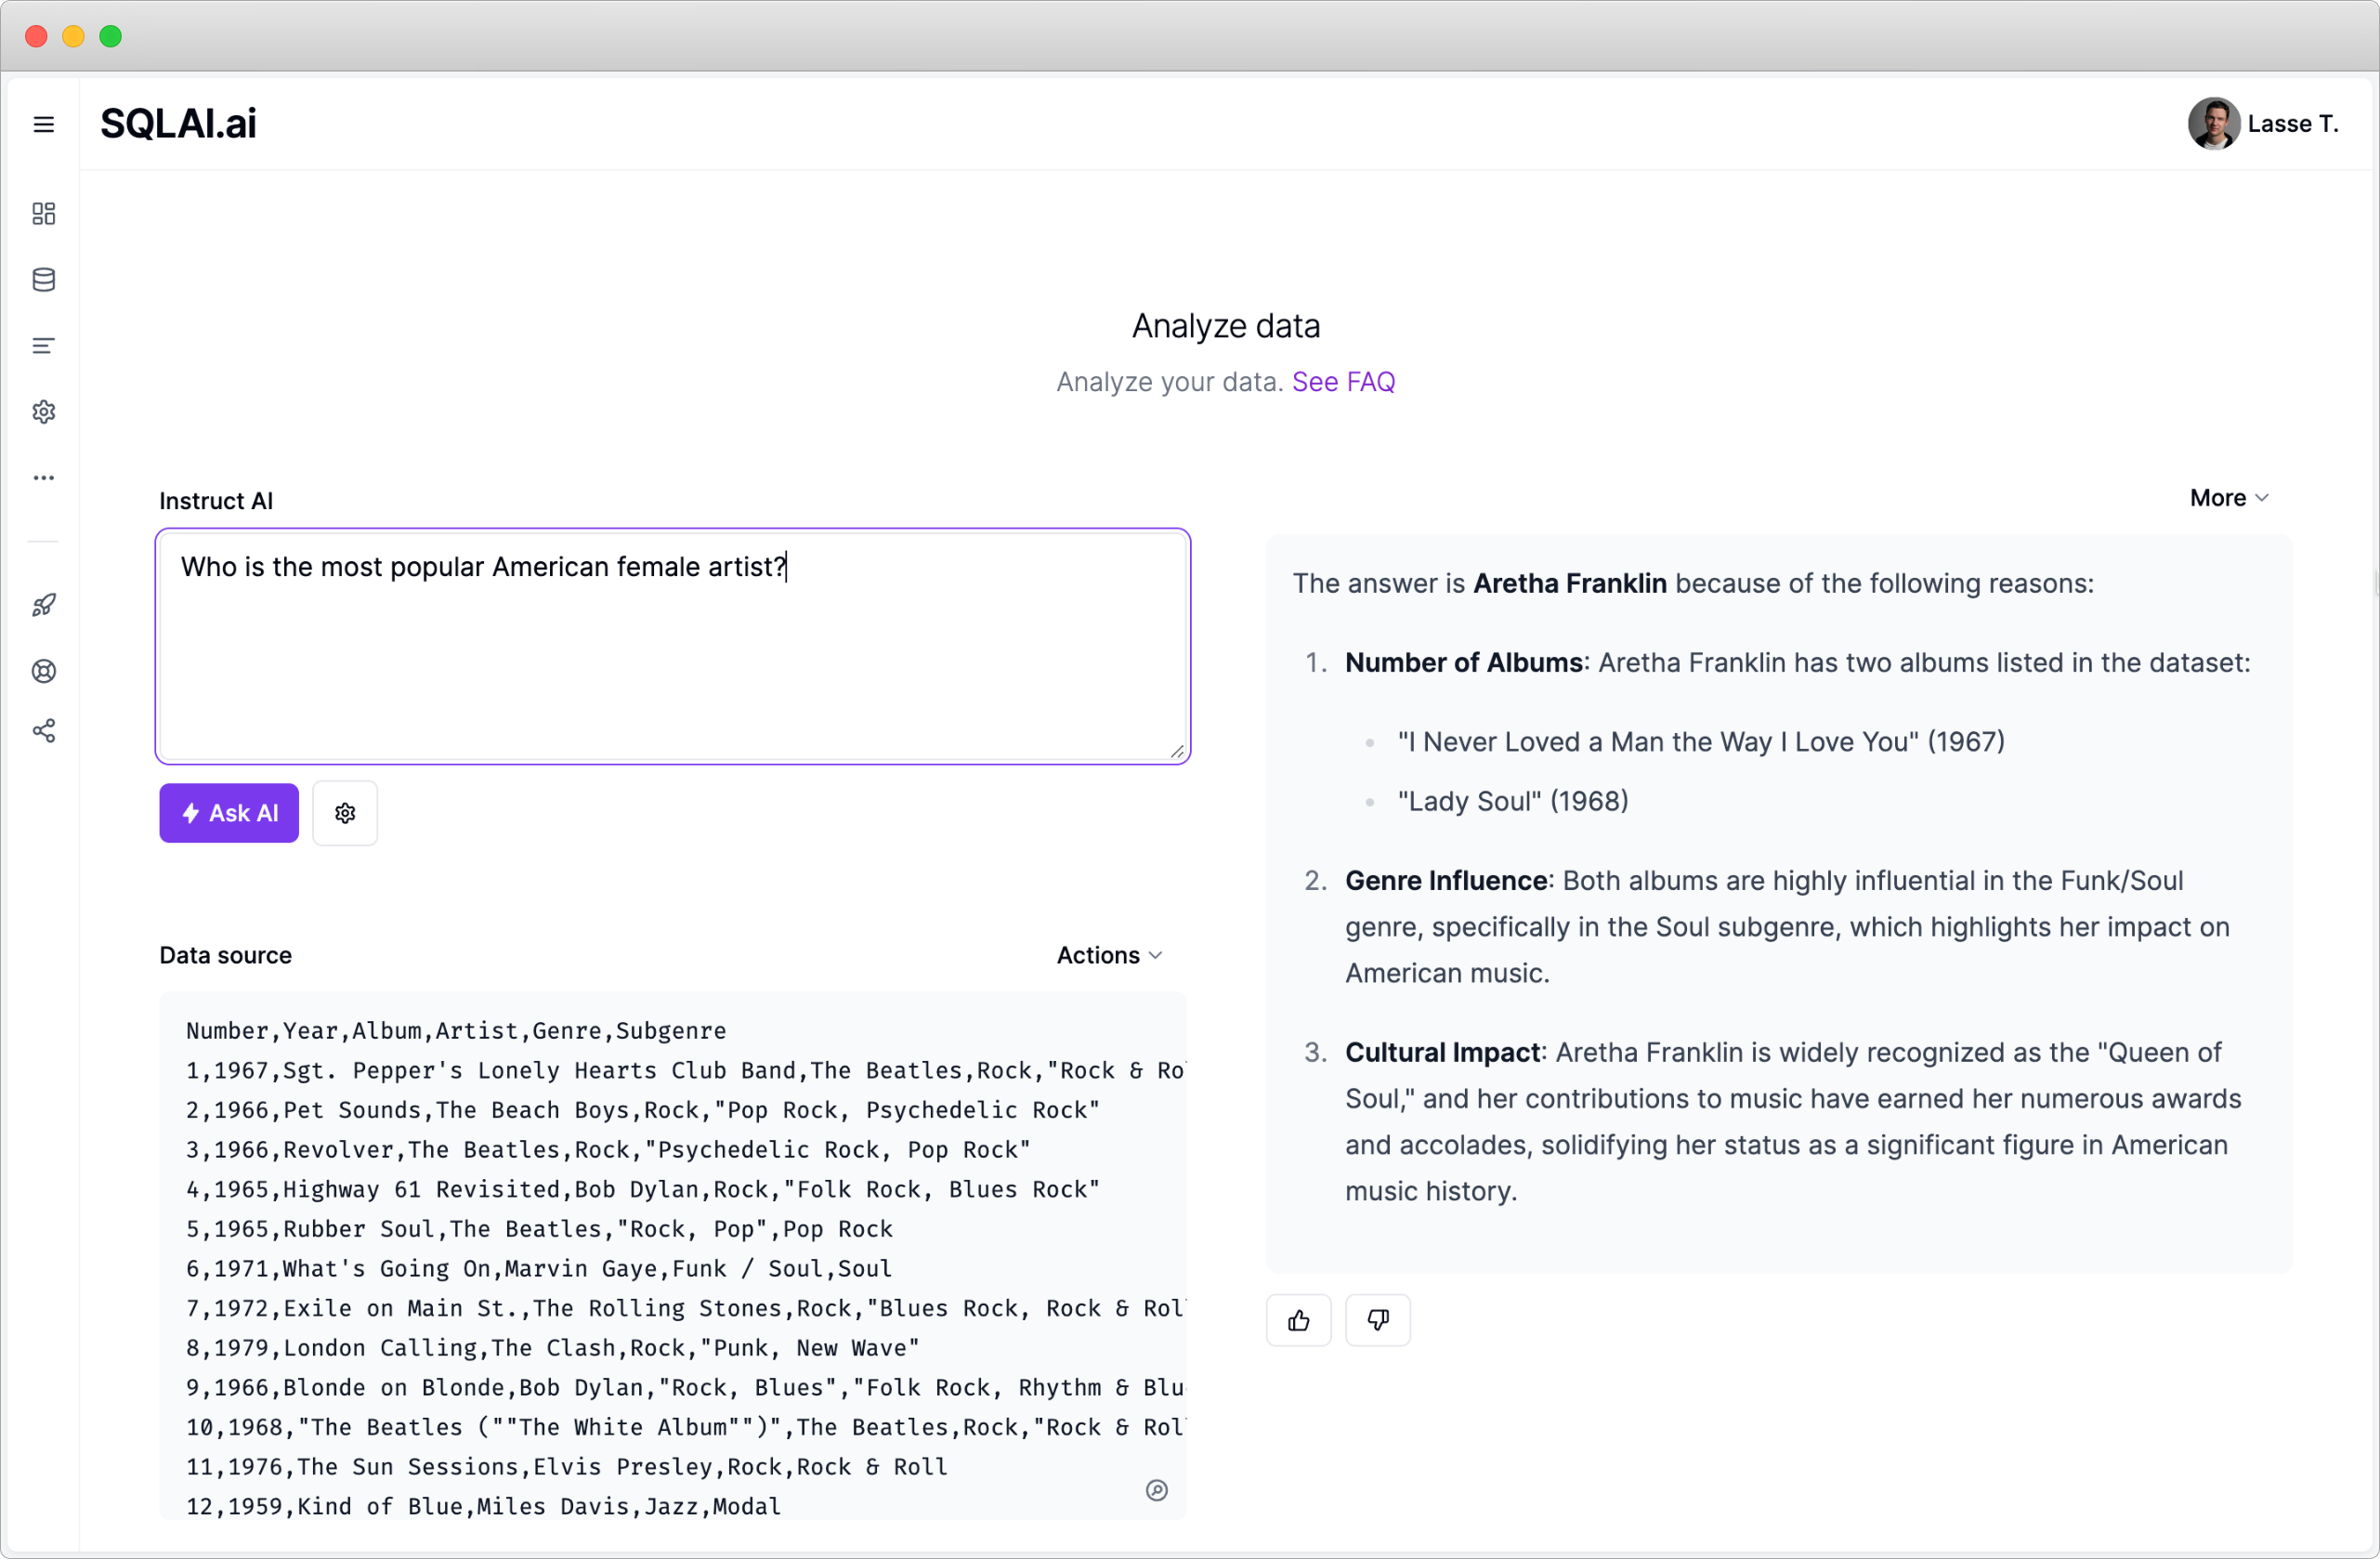The image size is (2380, 1559).
Task: Click the share icon in sidebar
Action: coord(44,731)
